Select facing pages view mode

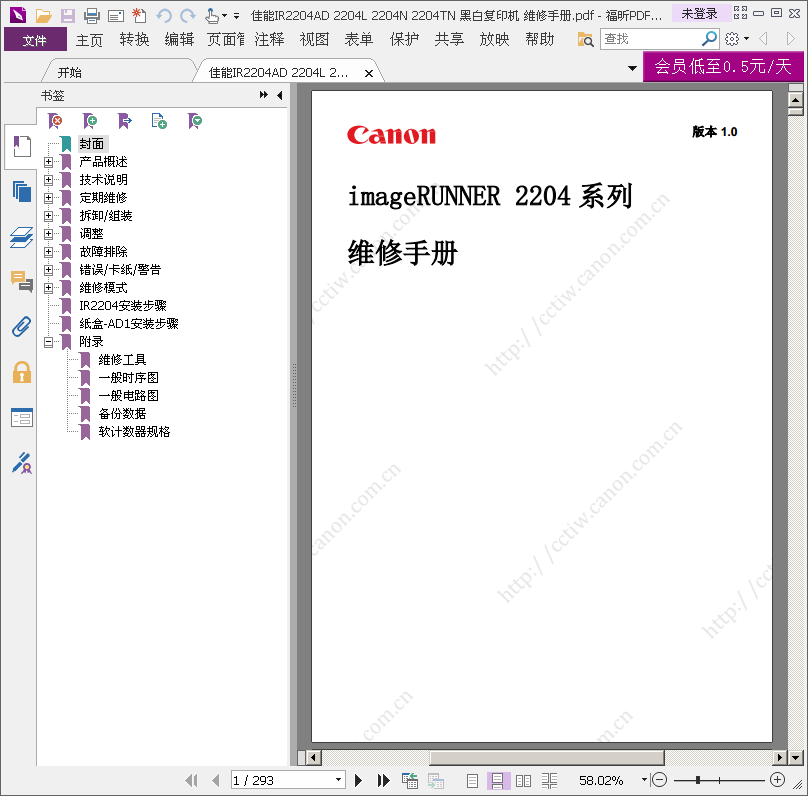[x=524, y=781]
